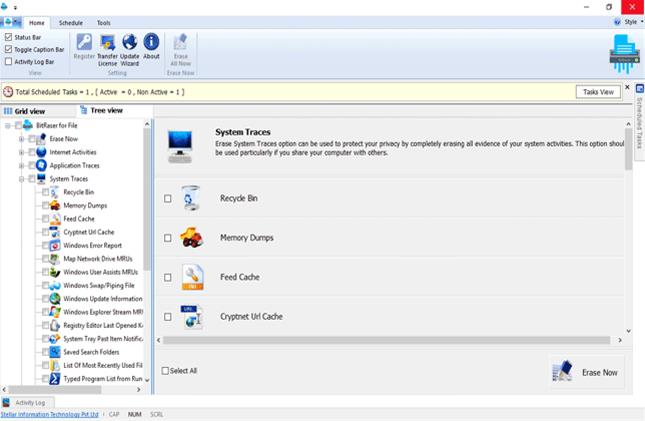Check the Select All checkbox
The height and width of the screenshot is (421, 645).
[166, 371]
